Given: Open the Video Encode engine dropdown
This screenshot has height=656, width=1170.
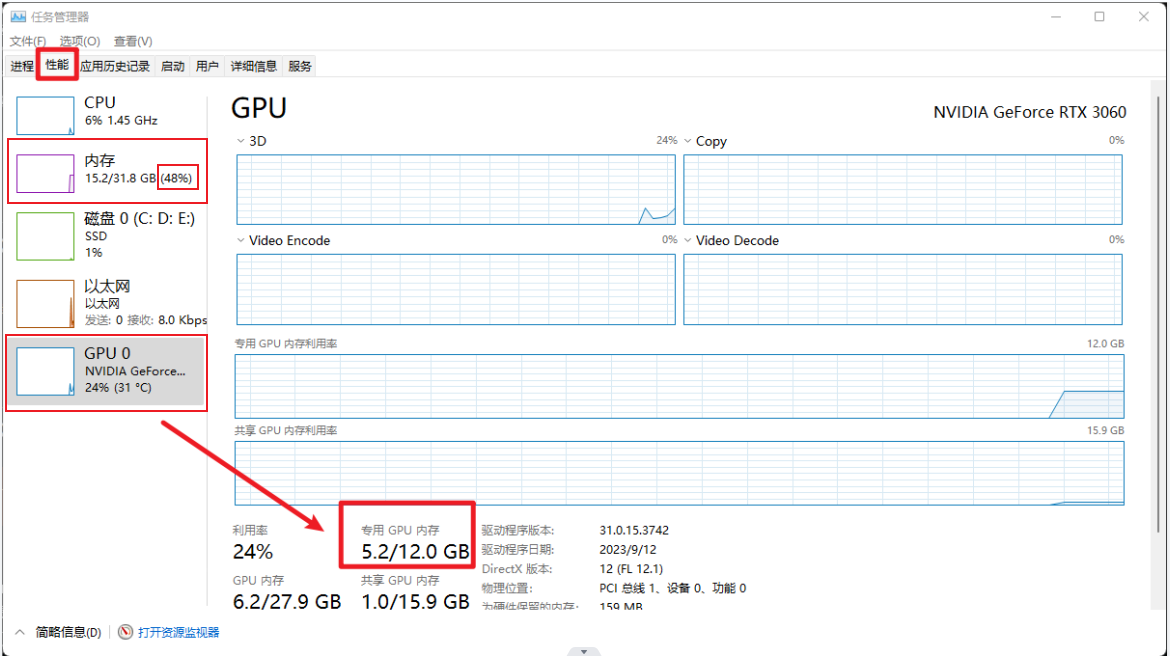Looking at the screenshot, I should pos(241,240).
